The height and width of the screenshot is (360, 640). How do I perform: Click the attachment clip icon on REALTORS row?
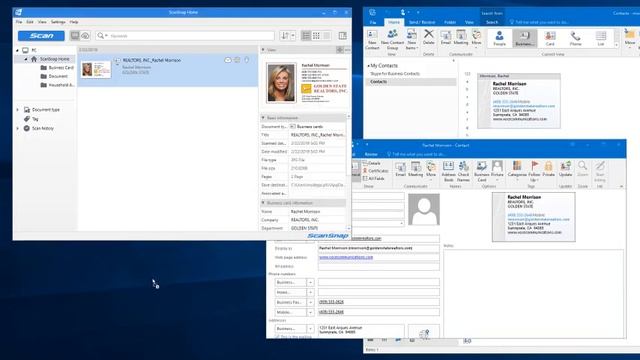[247, 60]
